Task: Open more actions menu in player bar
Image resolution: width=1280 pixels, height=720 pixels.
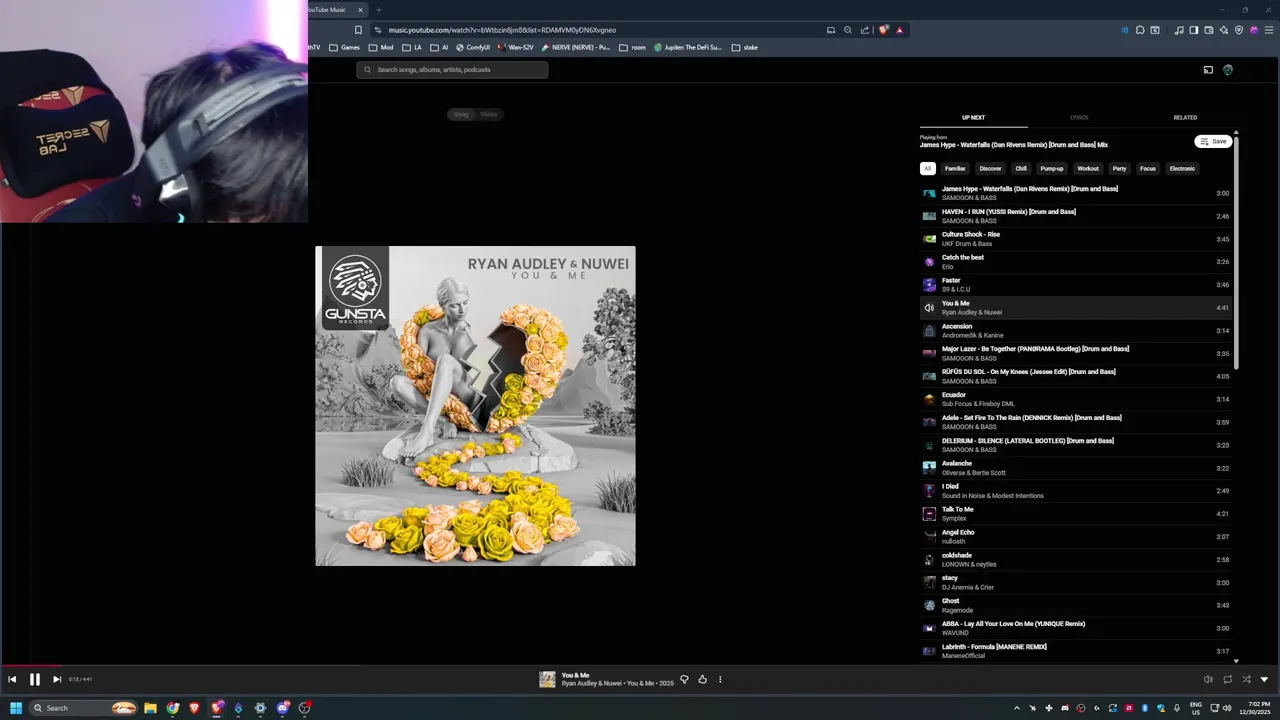Action: [x=720, y=679]
